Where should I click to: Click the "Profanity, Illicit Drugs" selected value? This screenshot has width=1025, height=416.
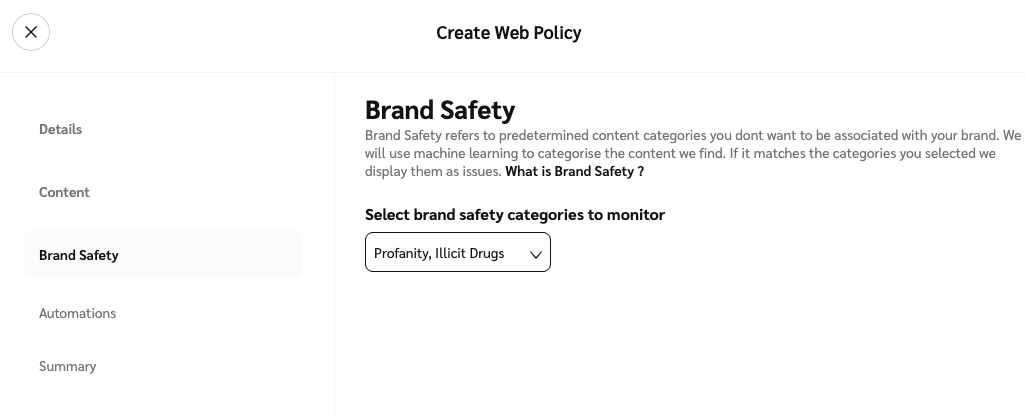440,254
